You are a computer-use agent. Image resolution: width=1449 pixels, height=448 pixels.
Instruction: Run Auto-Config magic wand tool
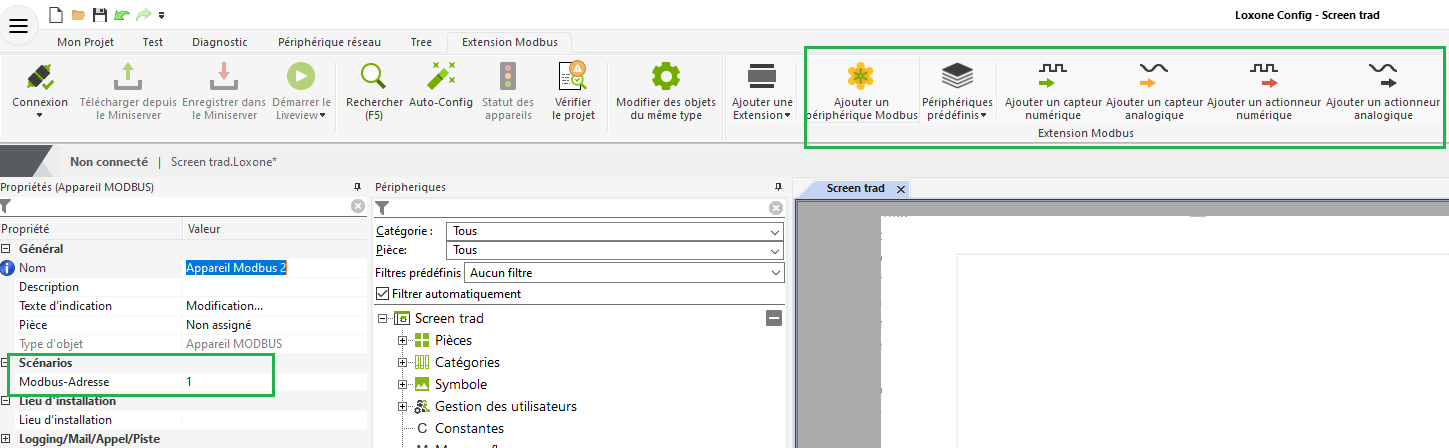coord(441,77)
